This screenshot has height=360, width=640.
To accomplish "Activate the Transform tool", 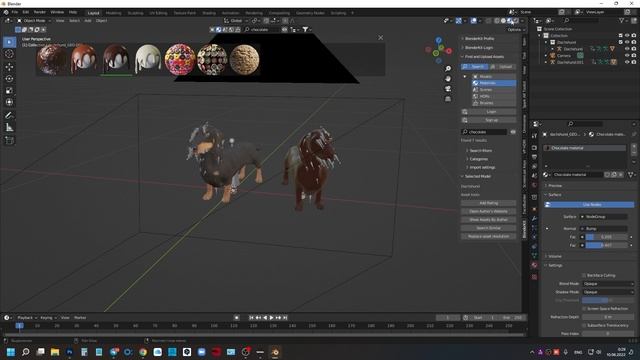I will [9, 102].
